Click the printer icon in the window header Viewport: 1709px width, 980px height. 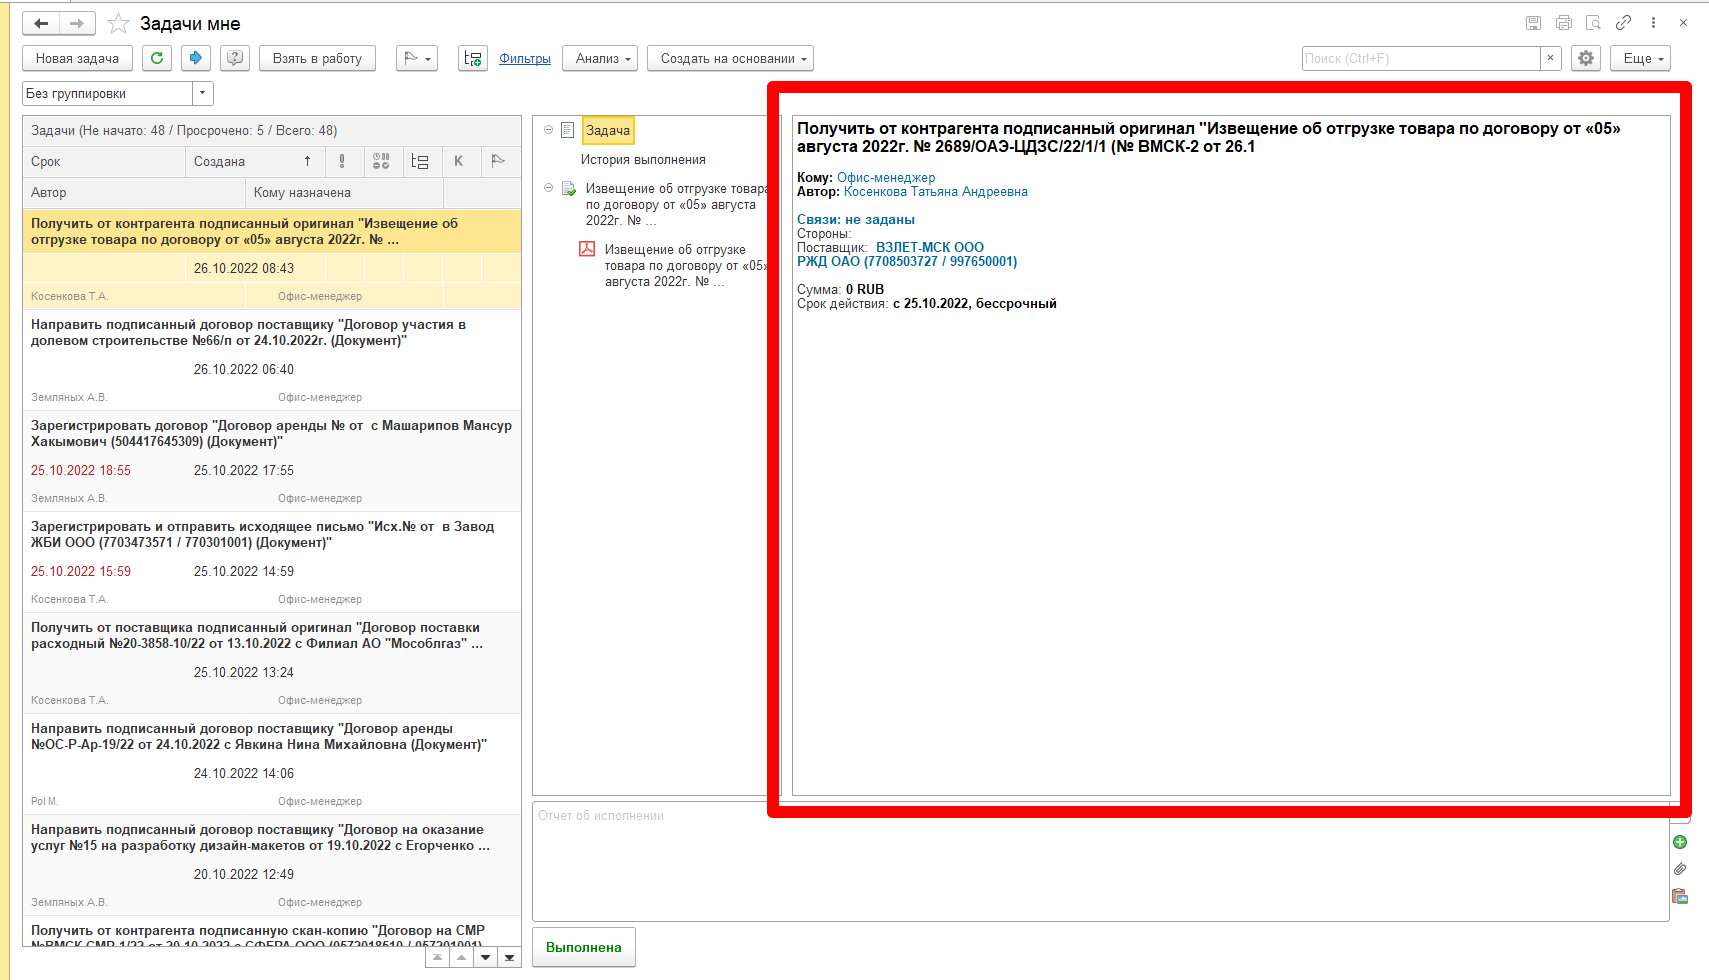pyautogui.click(x=1564, y=23)
